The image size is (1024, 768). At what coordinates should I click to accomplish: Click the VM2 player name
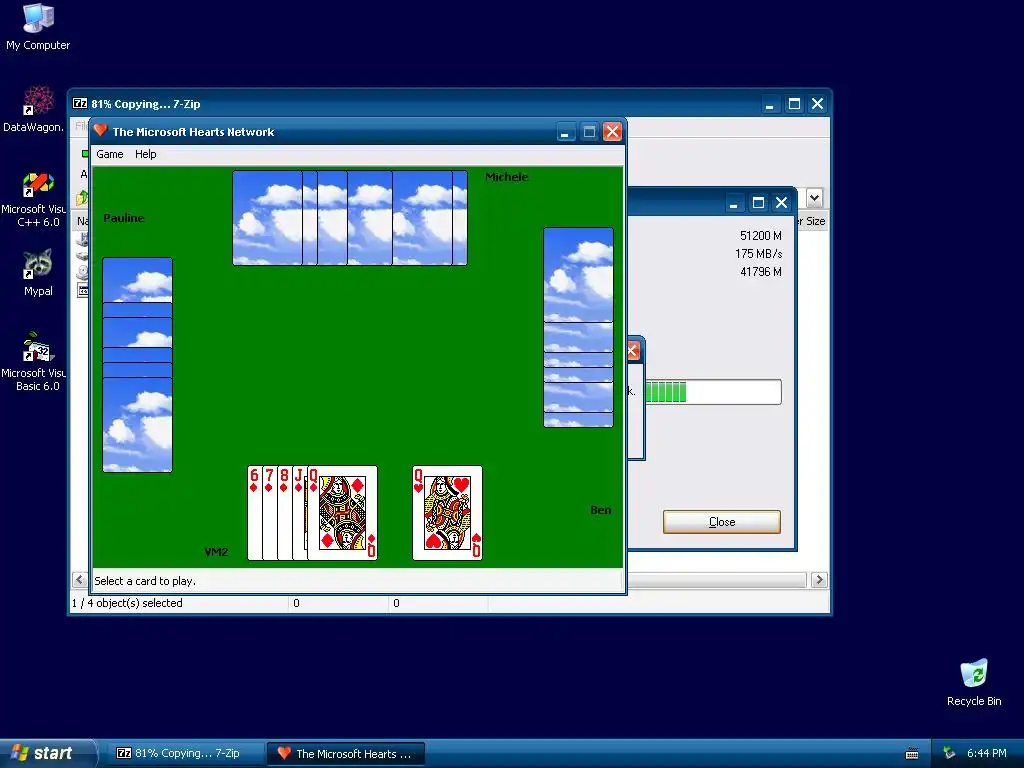pyautogui.click(x=216, y=552)
